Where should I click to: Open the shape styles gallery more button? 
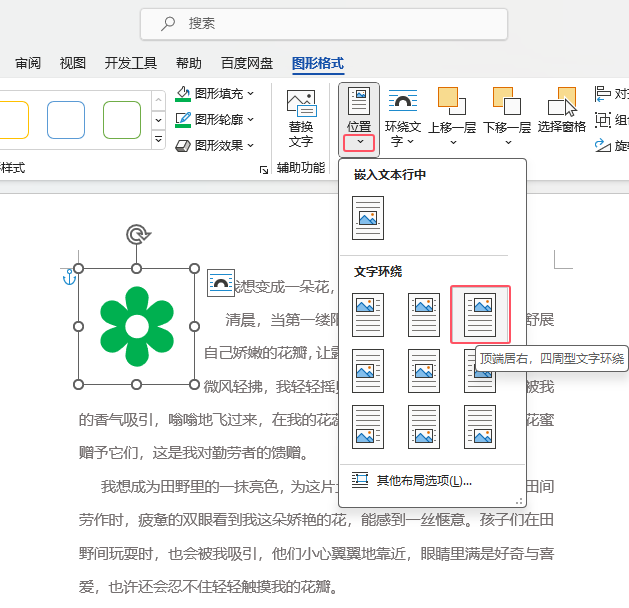[158, 139]
